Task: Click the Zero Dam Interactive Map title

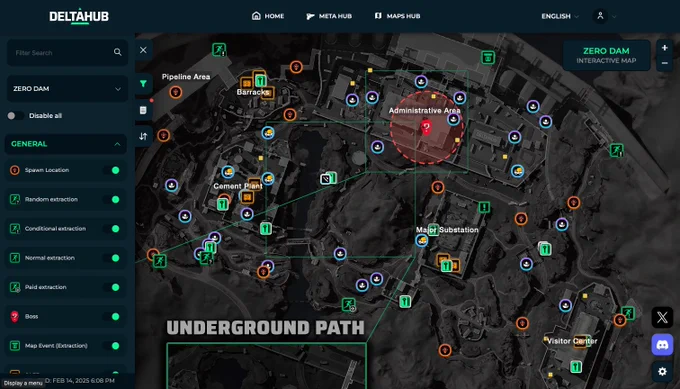Action: pyautogui.click(x=606, y=55)
